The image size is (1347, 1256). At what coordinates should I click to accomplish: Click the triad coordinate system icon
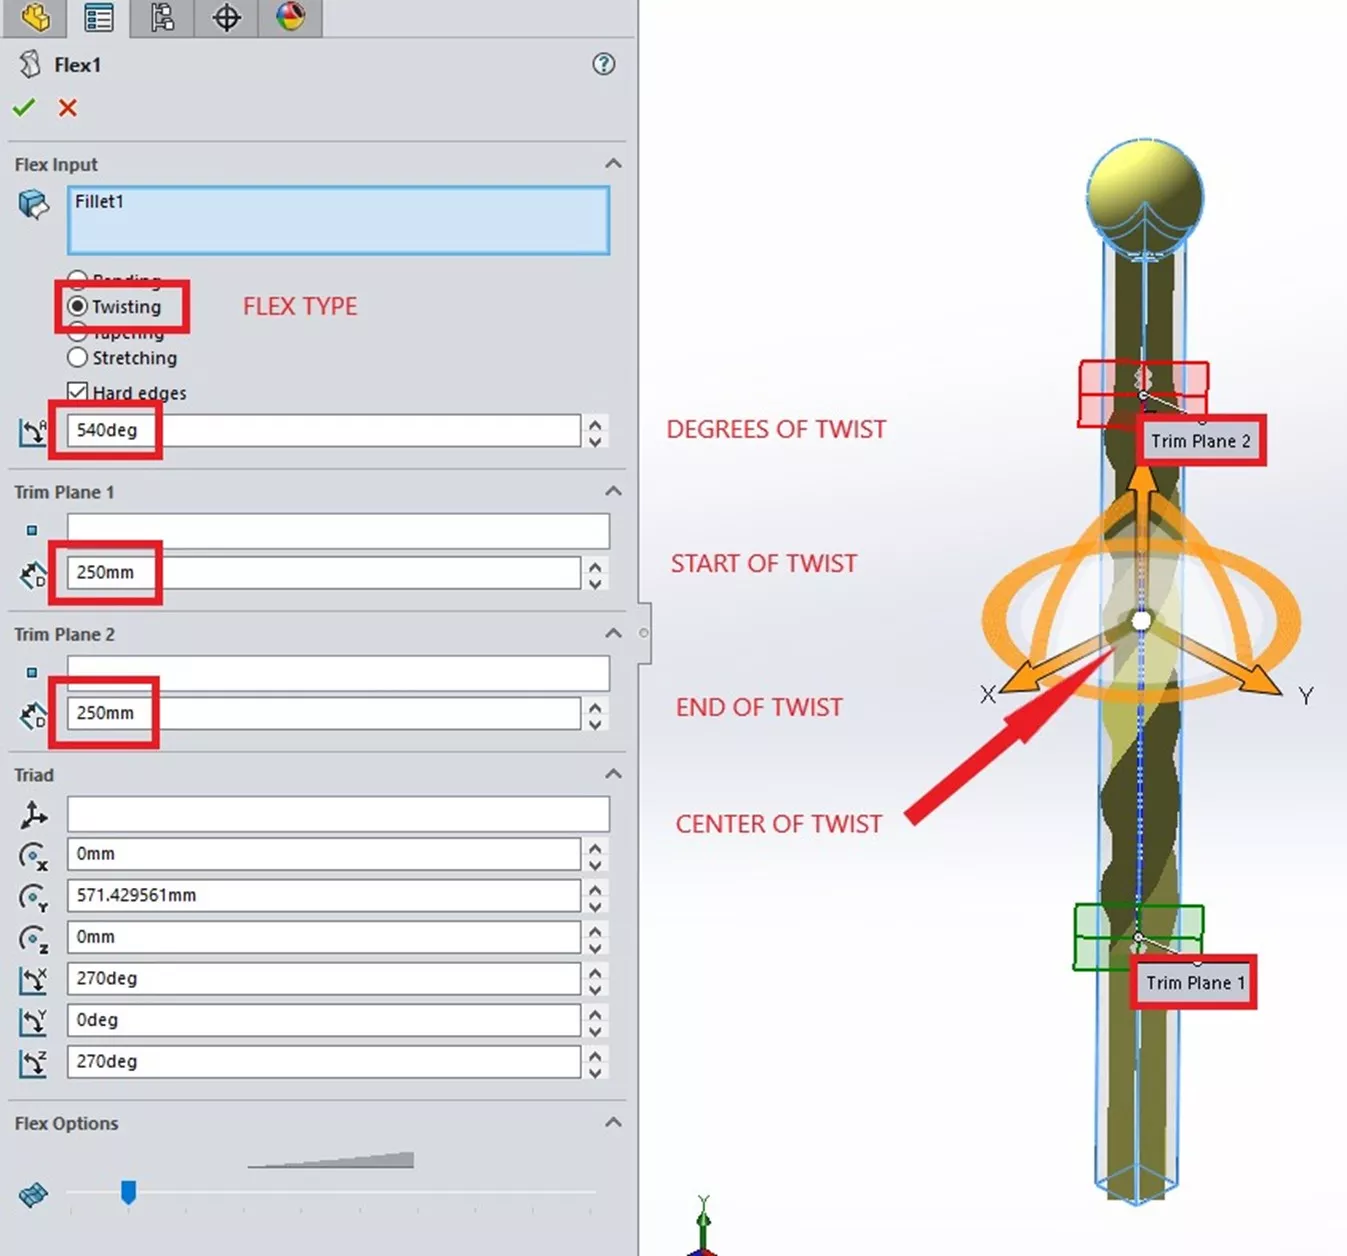(x=33, y=814)
